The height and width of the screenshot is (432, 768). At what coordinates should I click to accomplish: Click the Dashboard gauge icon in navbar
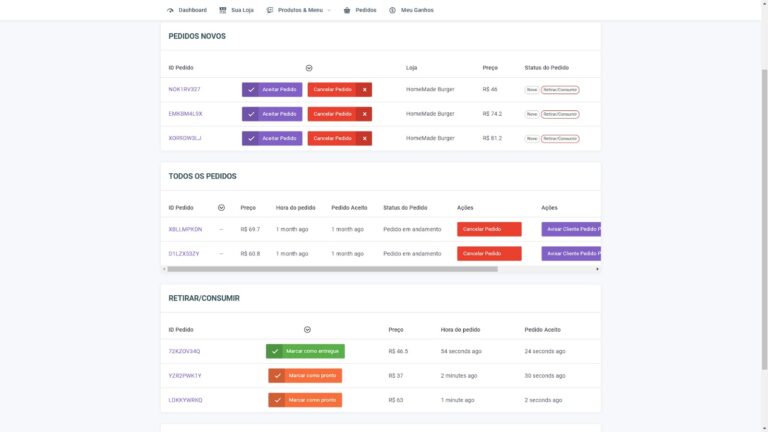170,10
